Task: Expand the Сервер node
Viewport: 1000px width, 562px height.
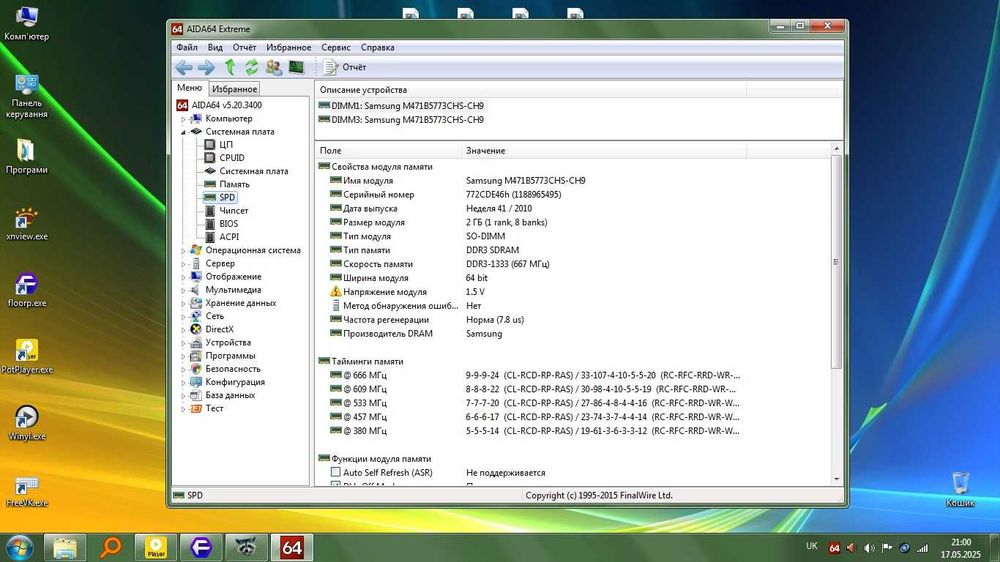Action: coord(183,263)
